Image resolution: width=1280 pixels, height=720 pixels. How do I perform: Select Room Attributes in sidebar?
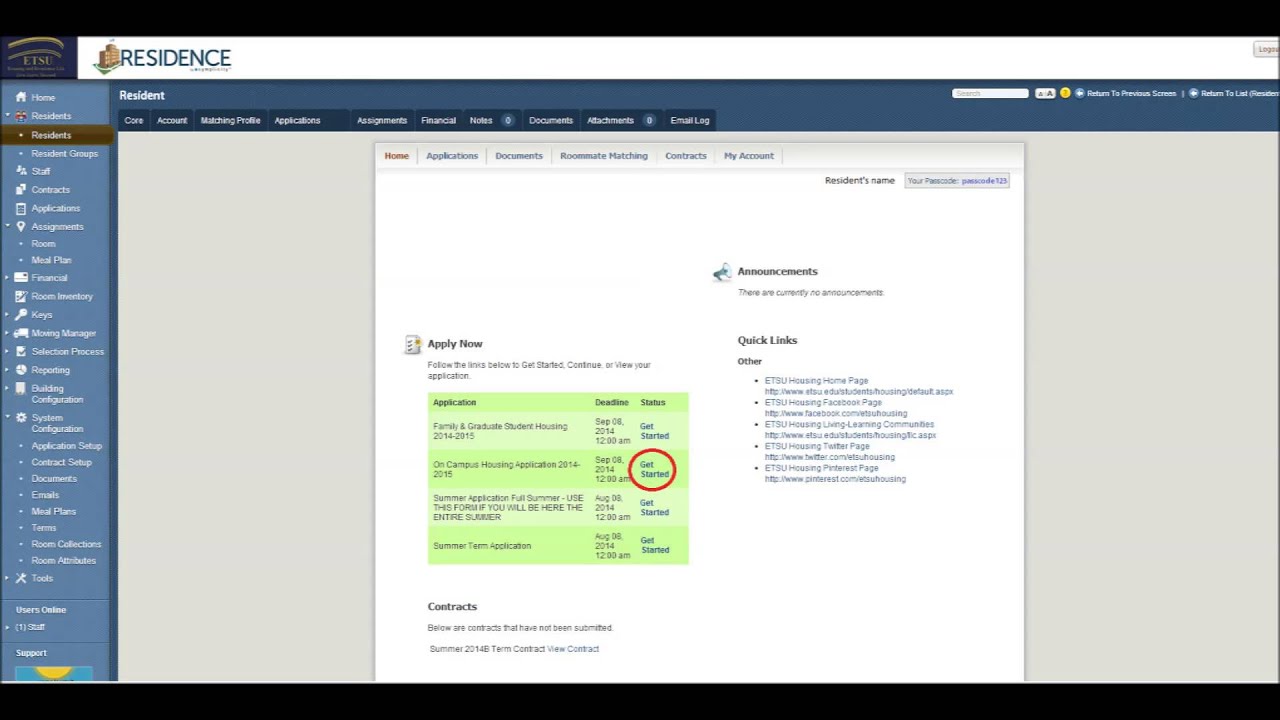pyautogui.click(x=63, y=561)
